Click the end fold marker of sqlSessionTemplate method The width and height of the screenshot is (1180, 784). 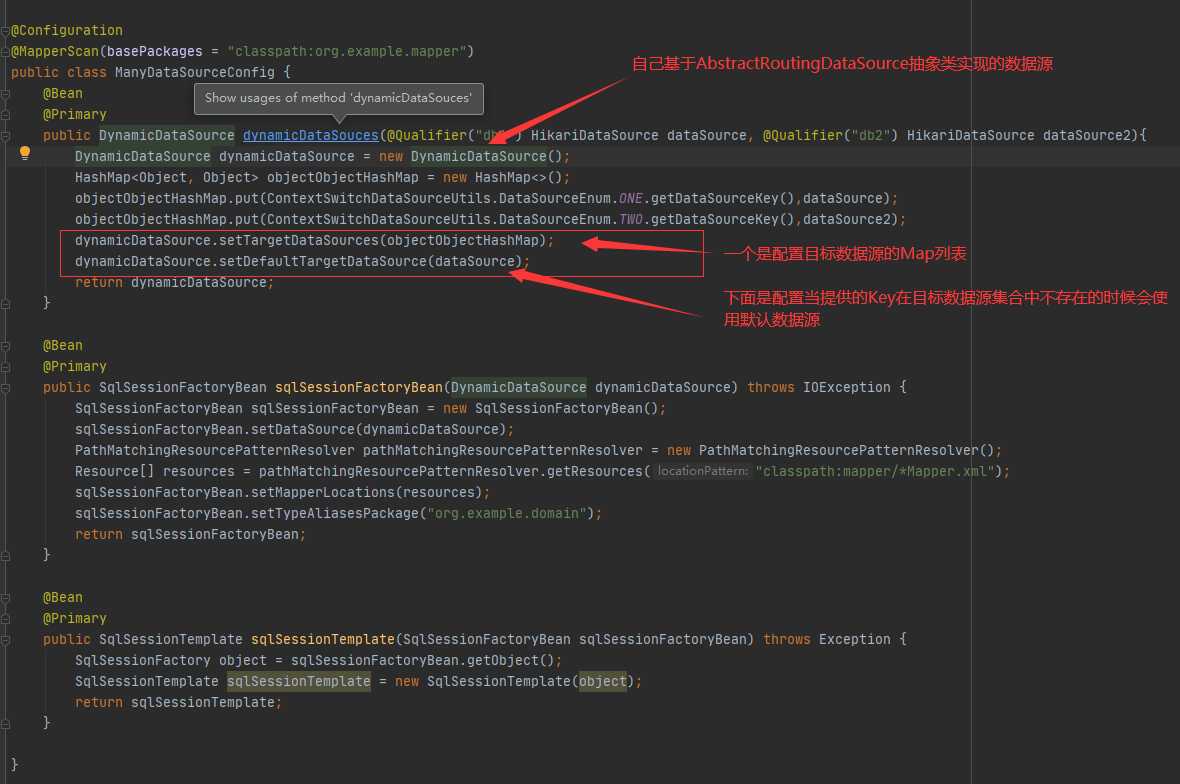(5, 725)
